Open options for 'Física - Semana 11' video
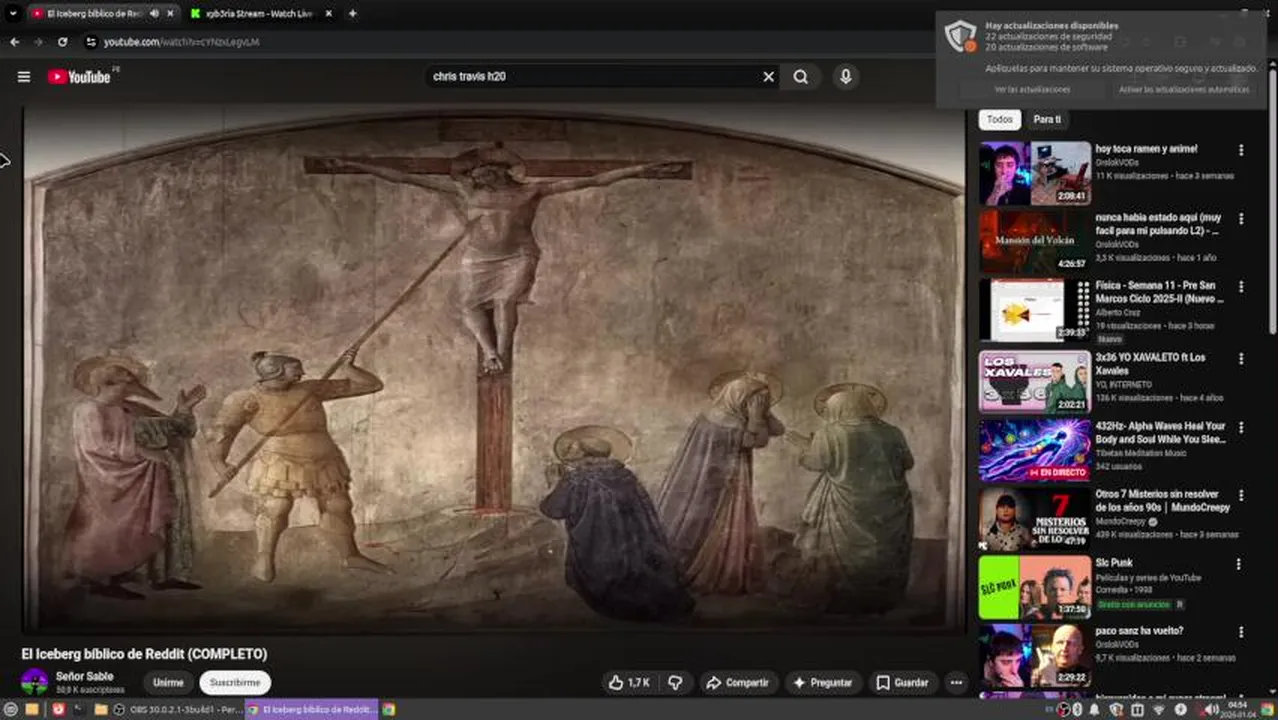 pyautogui.click(x=1241, y=287)
